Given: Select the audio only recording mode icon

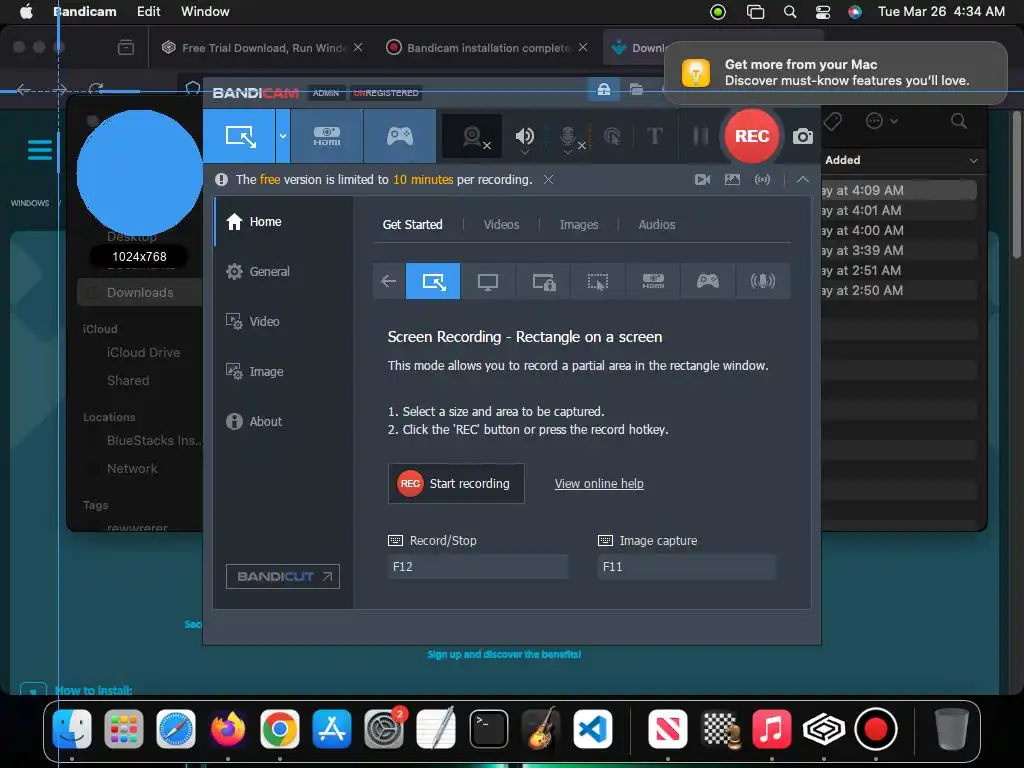Looking at the screenshot, I should pos(762,281).
